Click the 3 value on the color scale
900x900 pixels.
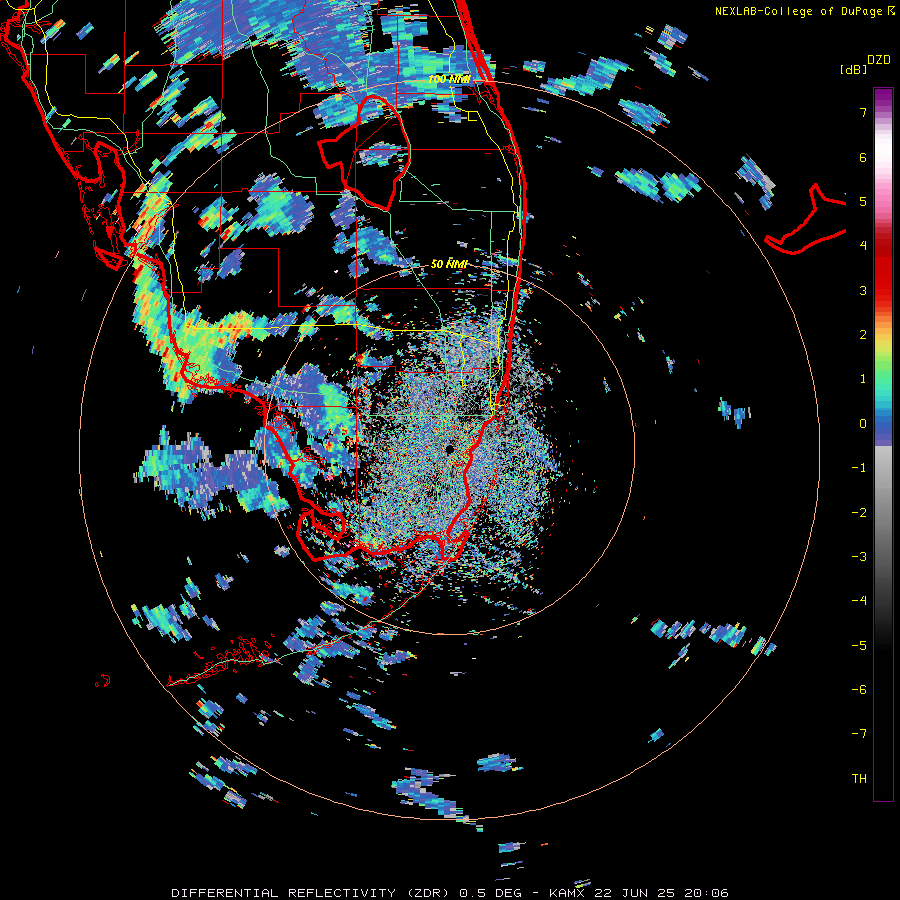pyautogui.click(x=863, y=290)
